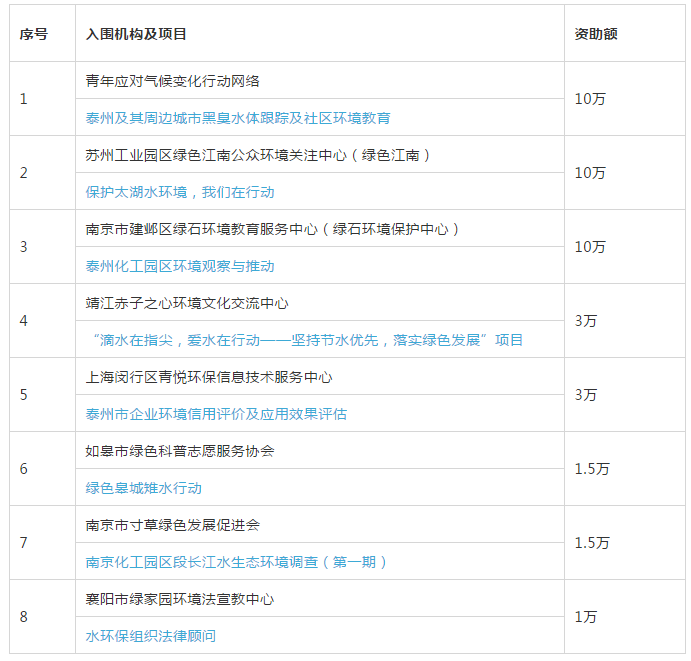Open link 泰州化工园区环境观察与推动
The image size is (691, 661).
180,266
